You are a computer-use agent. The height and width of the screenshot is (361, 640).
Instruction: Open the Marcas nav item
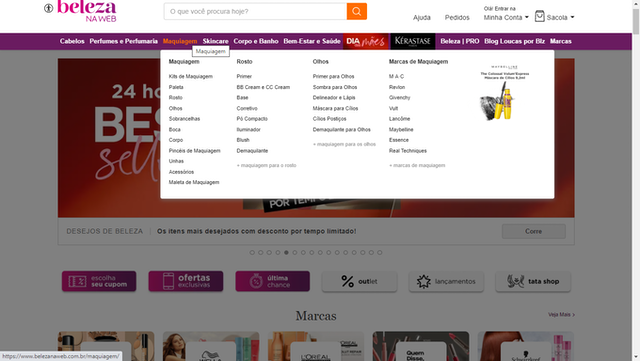[x=560, y=41]
